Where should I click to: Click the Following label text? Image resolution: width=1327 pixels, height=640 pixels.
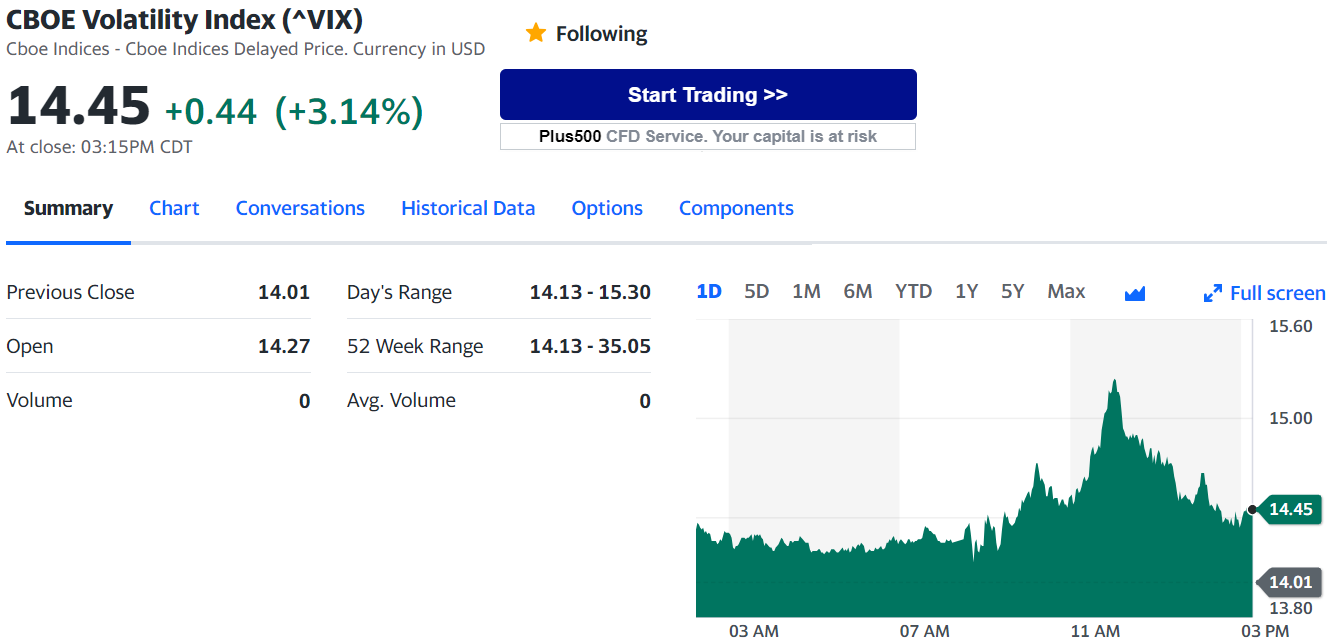(x=601, y=34)
